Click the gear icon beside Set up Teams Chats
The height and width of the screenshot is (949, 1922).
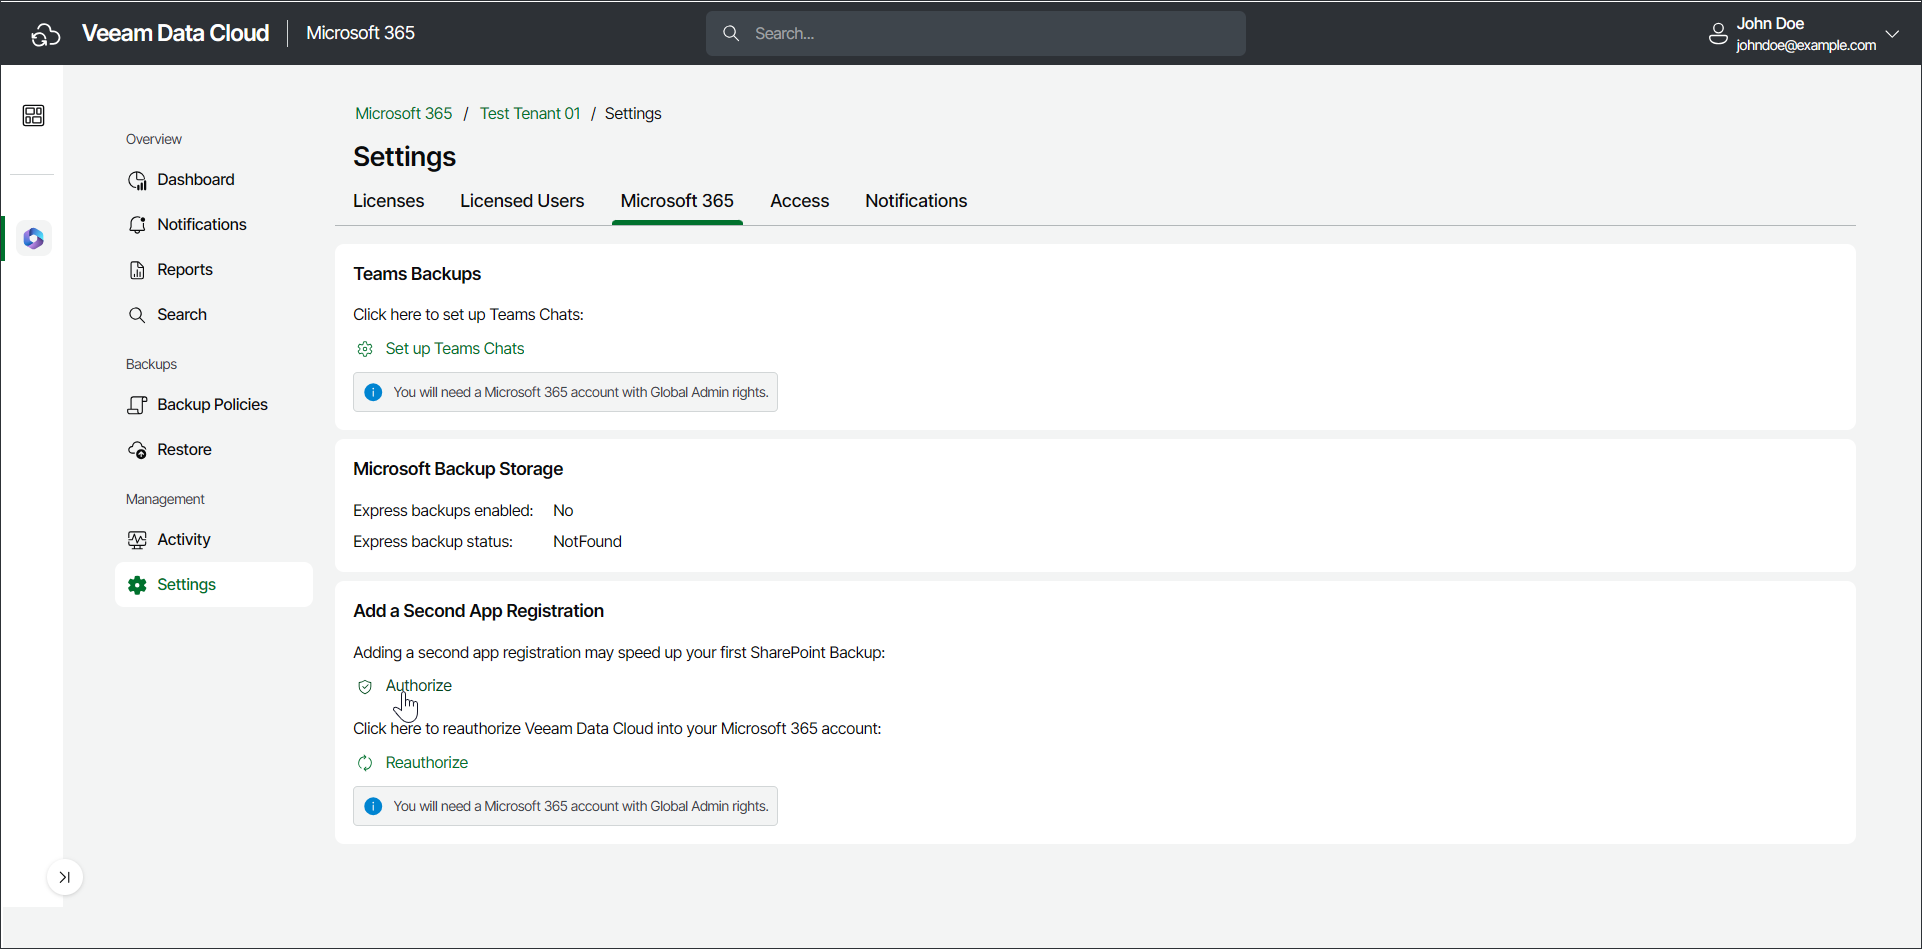pos(365,349)
